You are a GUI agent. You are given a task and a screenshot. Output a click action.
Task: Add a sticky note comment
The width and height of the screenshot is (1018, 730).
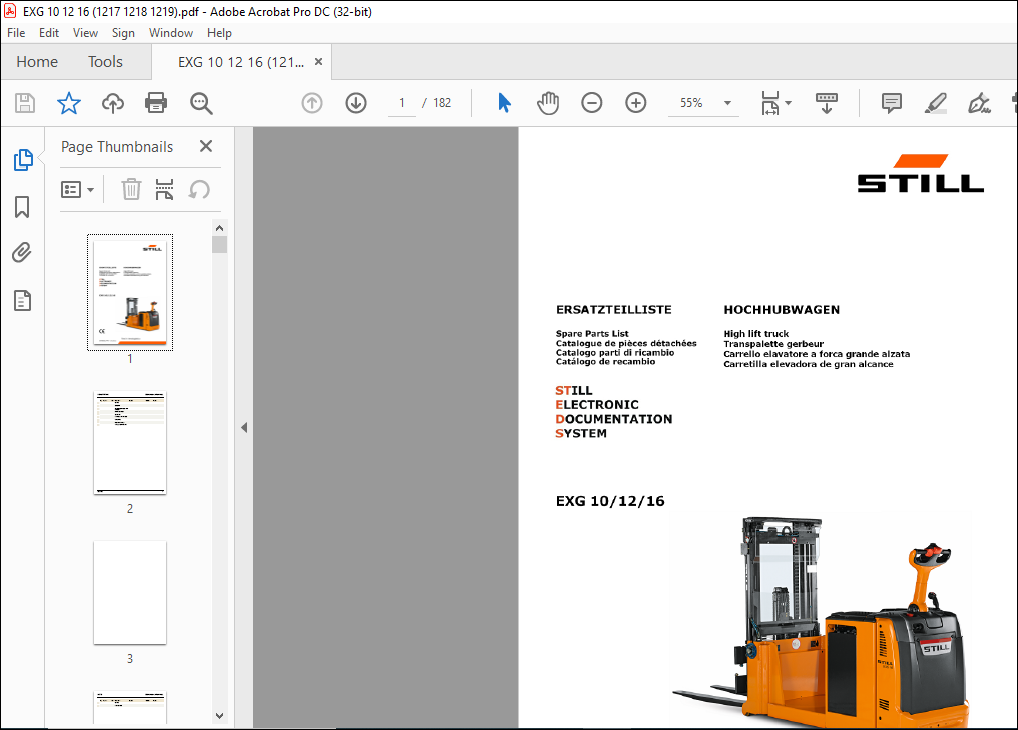point(891,103)
